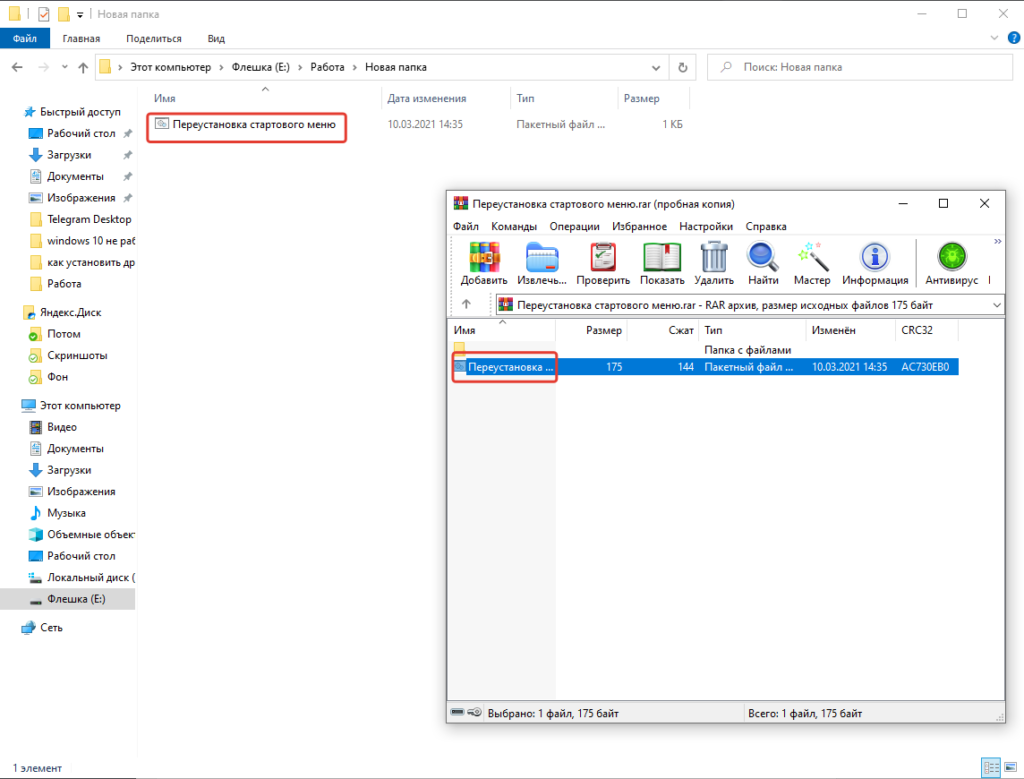Click the Проверить (Test) toolbar icon
Viewport: 1024px width, 779px height.
point(602,262)
